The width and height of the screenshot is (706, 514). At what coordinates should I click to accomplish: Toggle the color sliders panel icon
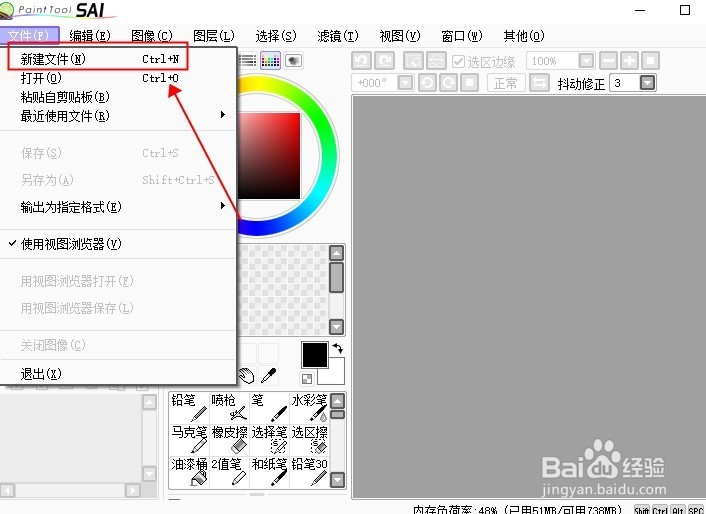click(247, 60)
